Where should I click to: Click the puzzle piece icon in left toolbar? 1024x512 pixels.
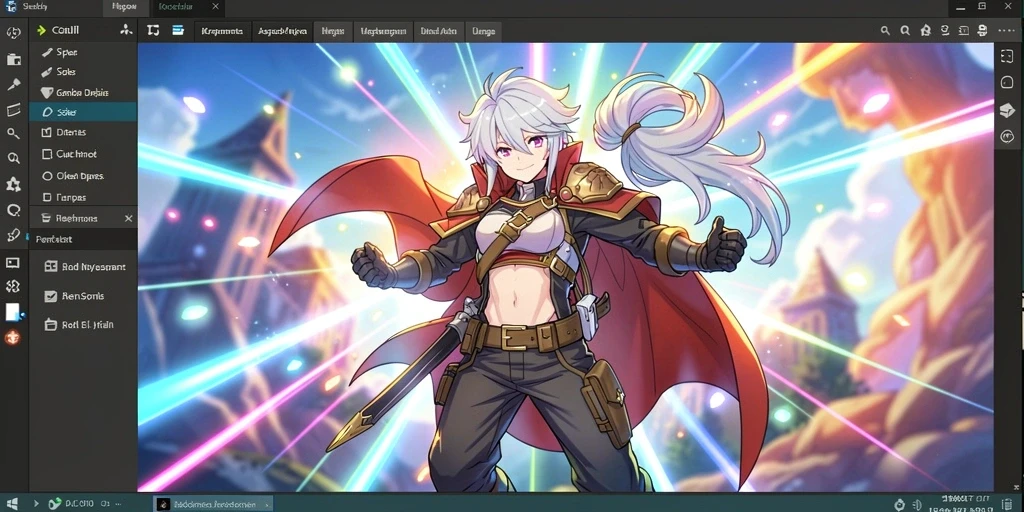(13, 185)
